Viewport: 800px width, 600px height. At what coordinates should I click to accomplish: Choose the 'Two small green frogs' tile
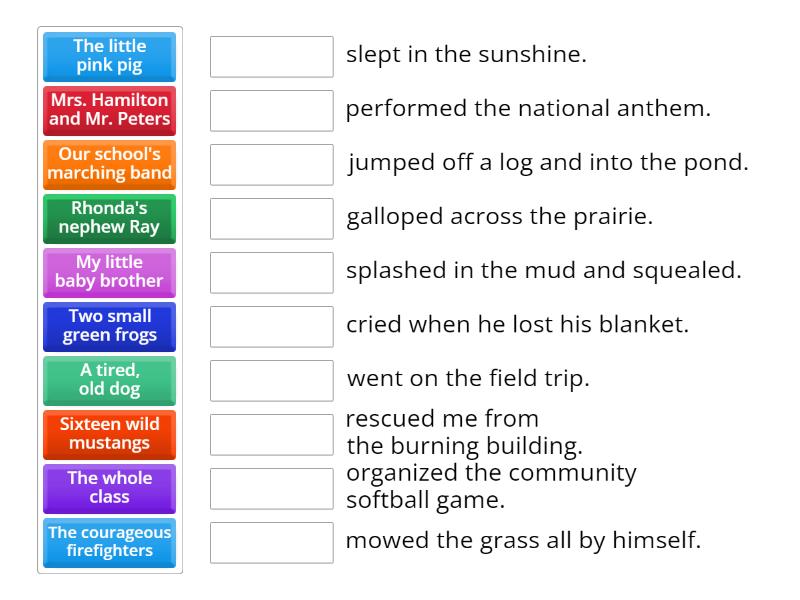click(x=110, y=327)
